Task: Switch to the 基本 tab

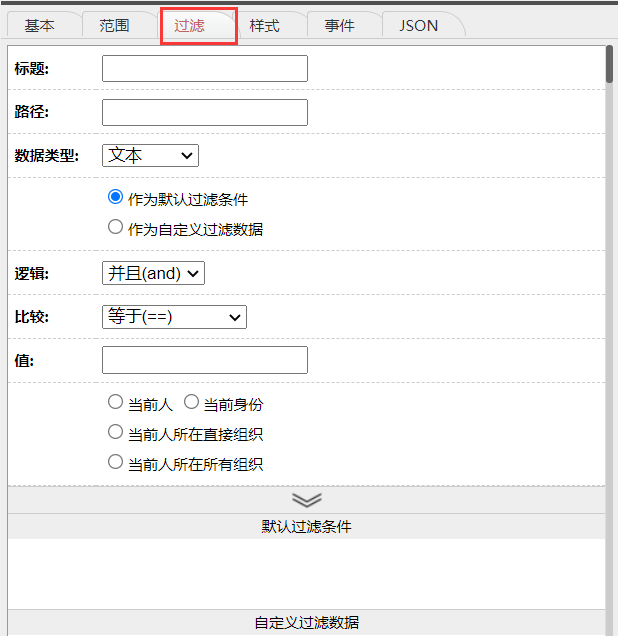Action: pyautogui.click(x=40, y=26)
